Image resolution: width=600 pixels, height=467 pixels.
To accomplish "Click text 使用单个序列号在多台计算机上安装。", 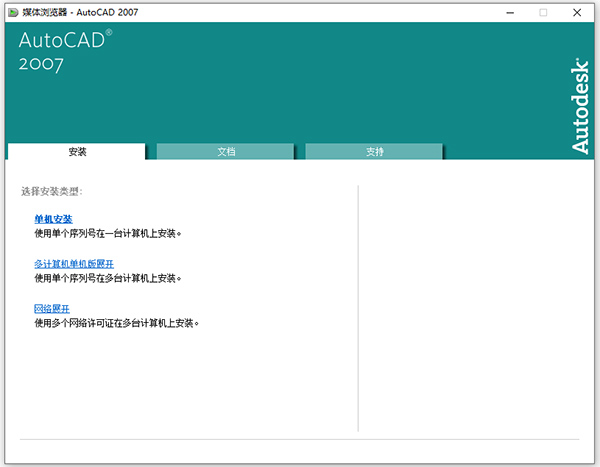I will (108, 278).
